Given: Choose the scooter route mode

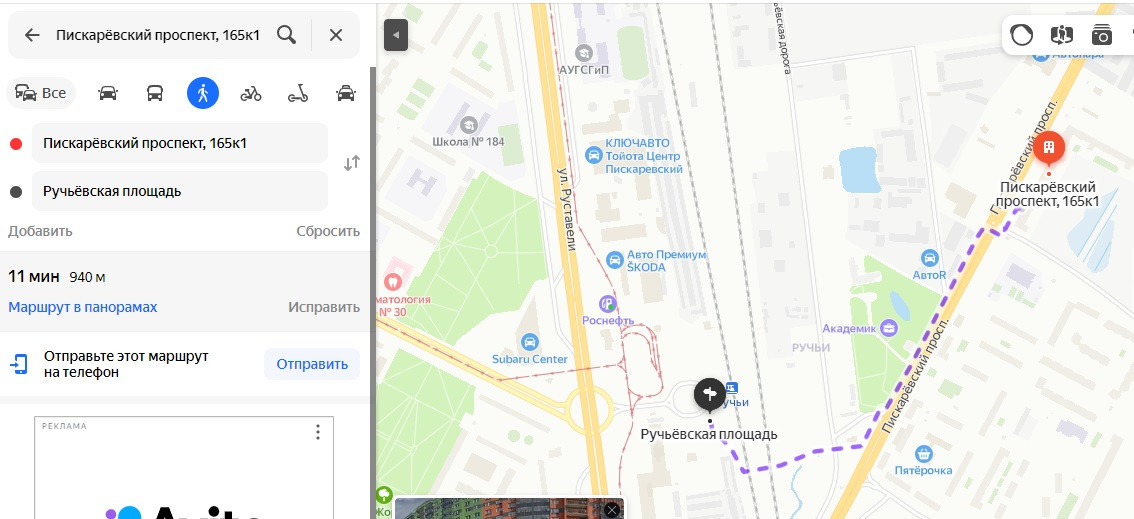Looking at the screenshot, I should [298, 93].
